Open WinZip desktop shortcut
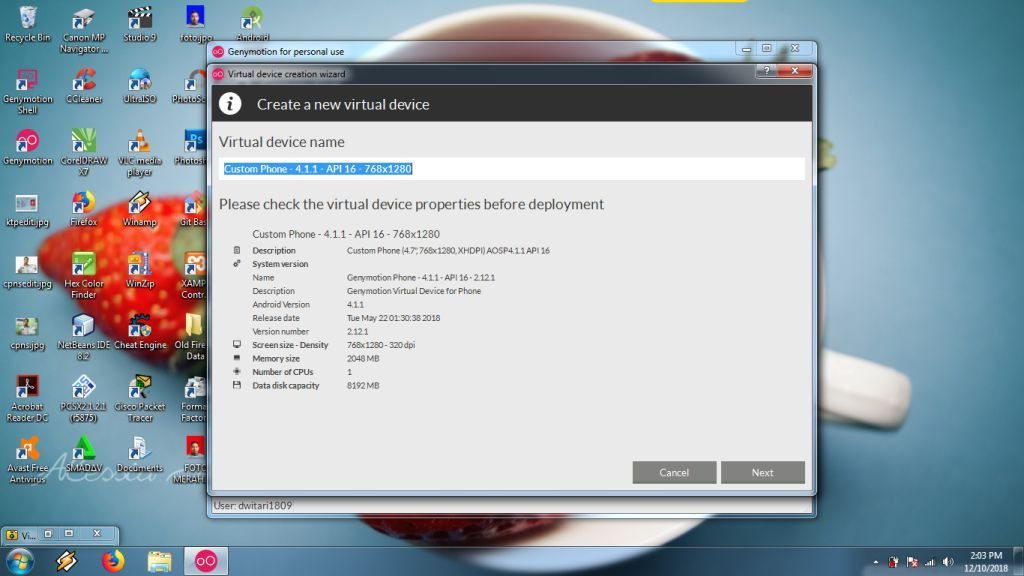 [x=140, y=270]
